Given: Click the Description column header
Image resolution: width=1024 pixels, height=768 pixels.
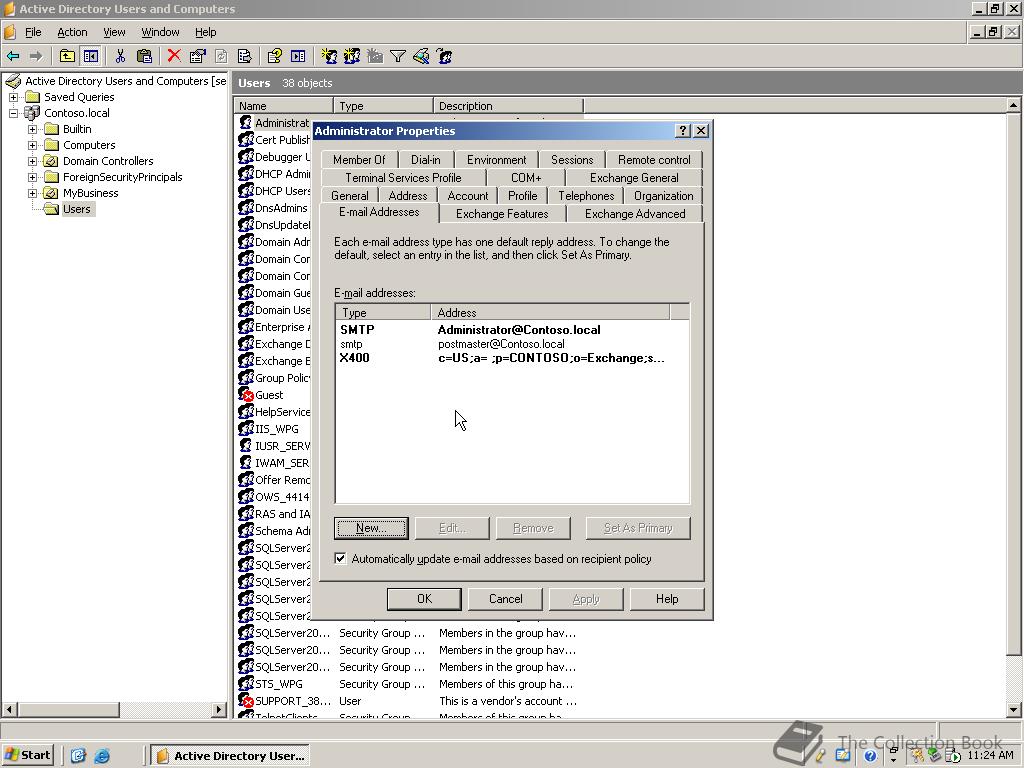Looking at the screenshot, I should 507,106.
